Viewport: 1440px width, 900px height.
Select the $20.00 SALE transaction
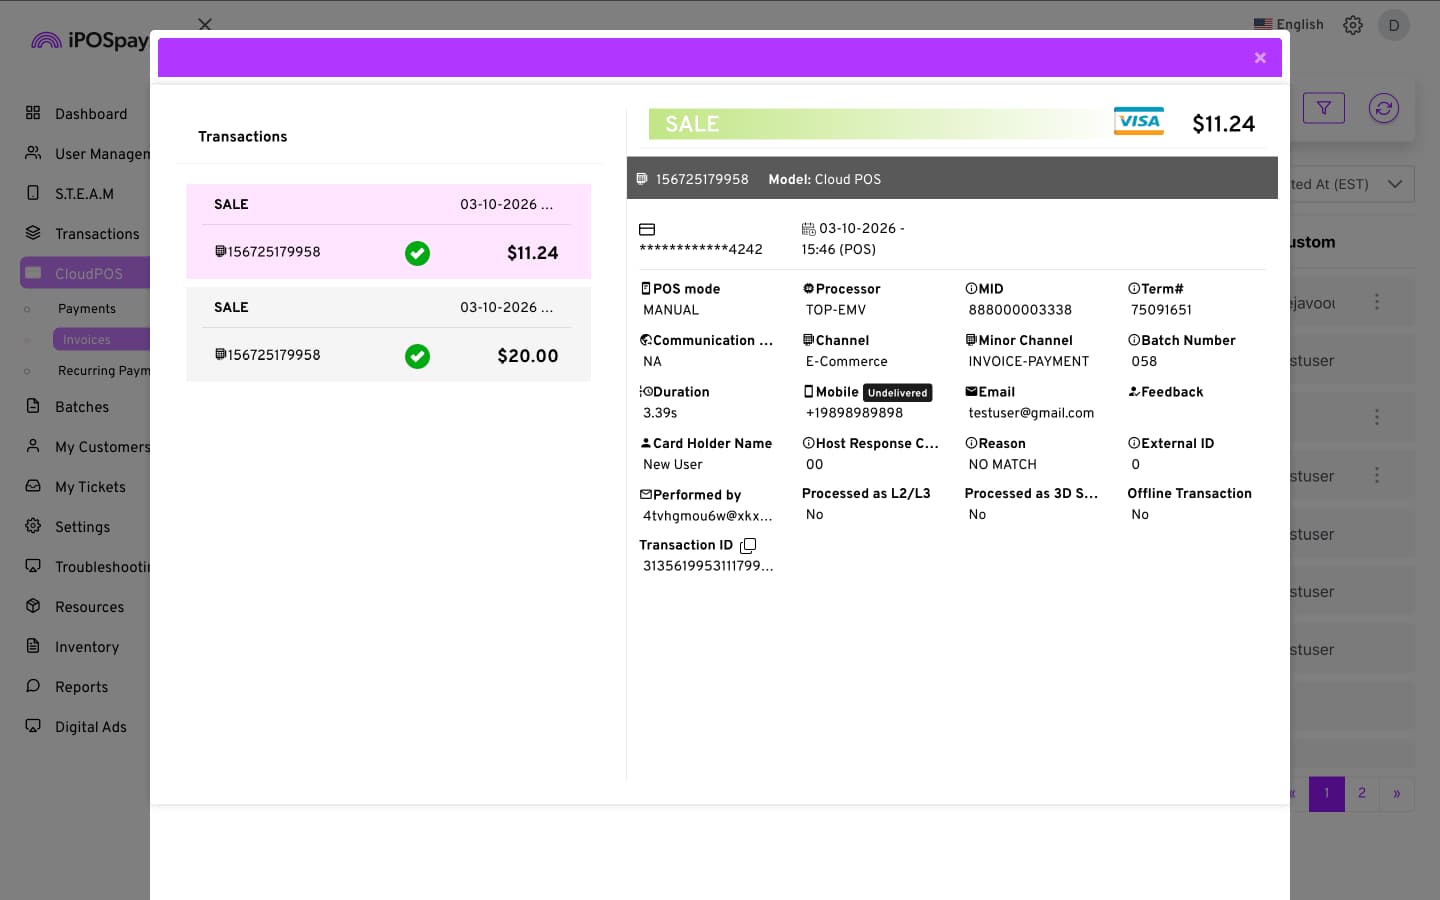pyautogui.click(x=388, y=334)
